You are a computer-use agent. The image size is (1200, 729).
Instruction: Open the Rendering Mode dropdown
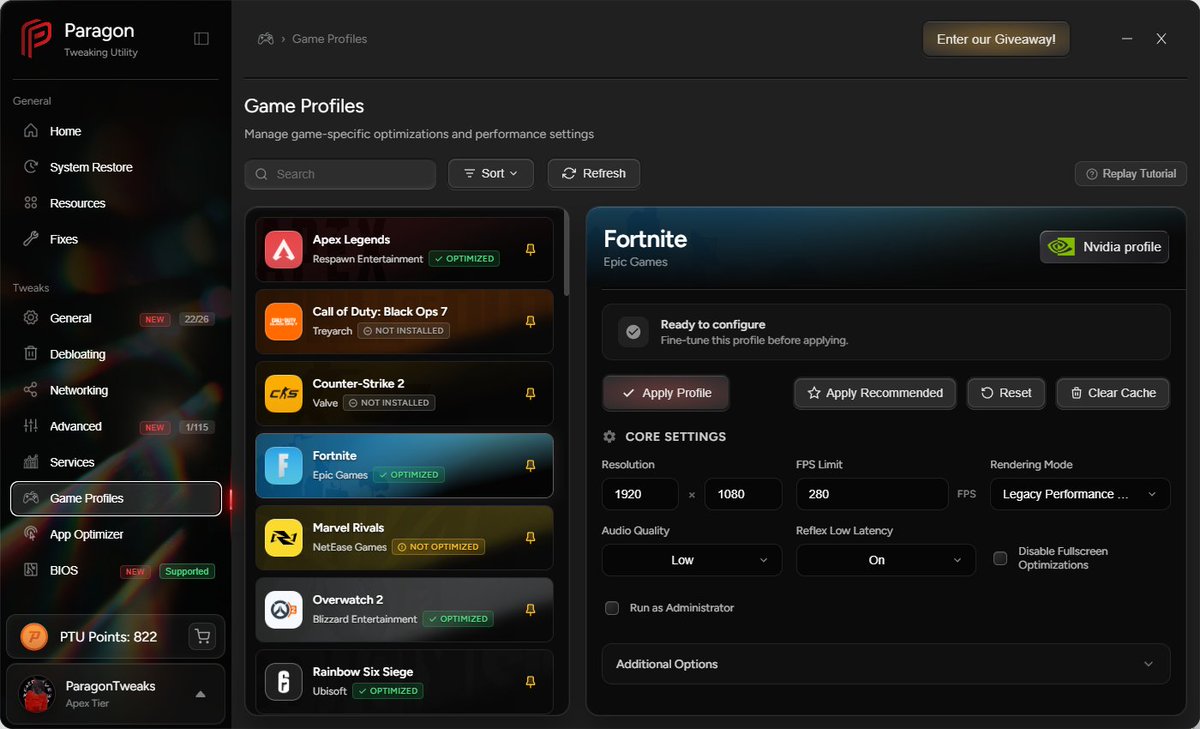[x=1080, y=494]
